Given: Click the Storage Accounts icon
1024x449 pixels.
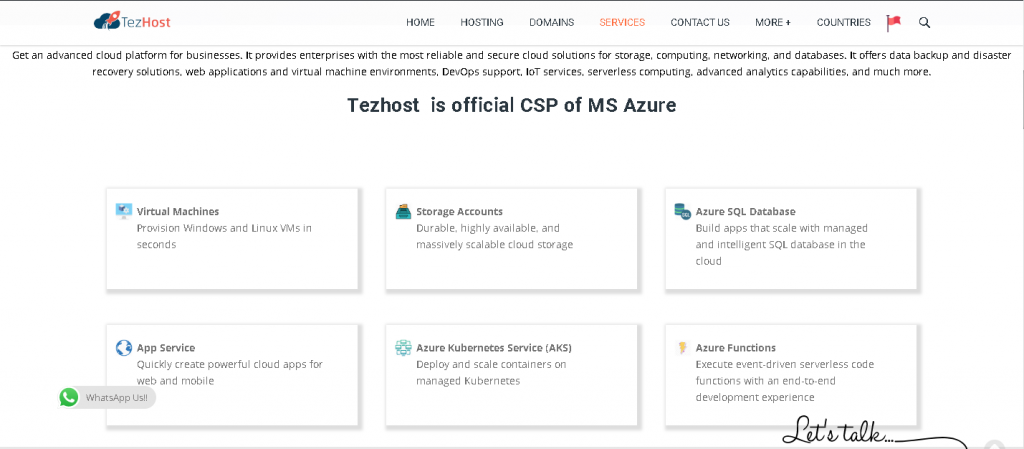Looking at the screenshot, I should pyautogui.click(x=403, y=211).
